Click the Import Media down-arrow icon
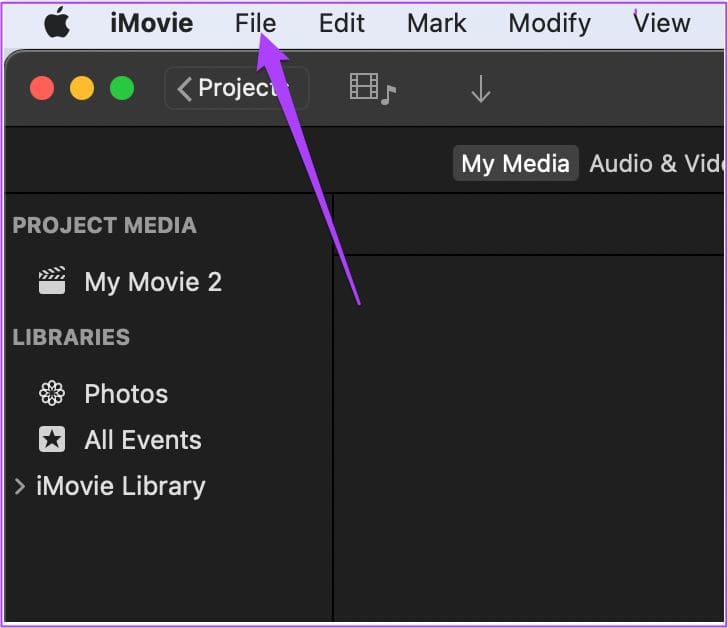Viewport: 728px width, 628px height. click(481, 89)
